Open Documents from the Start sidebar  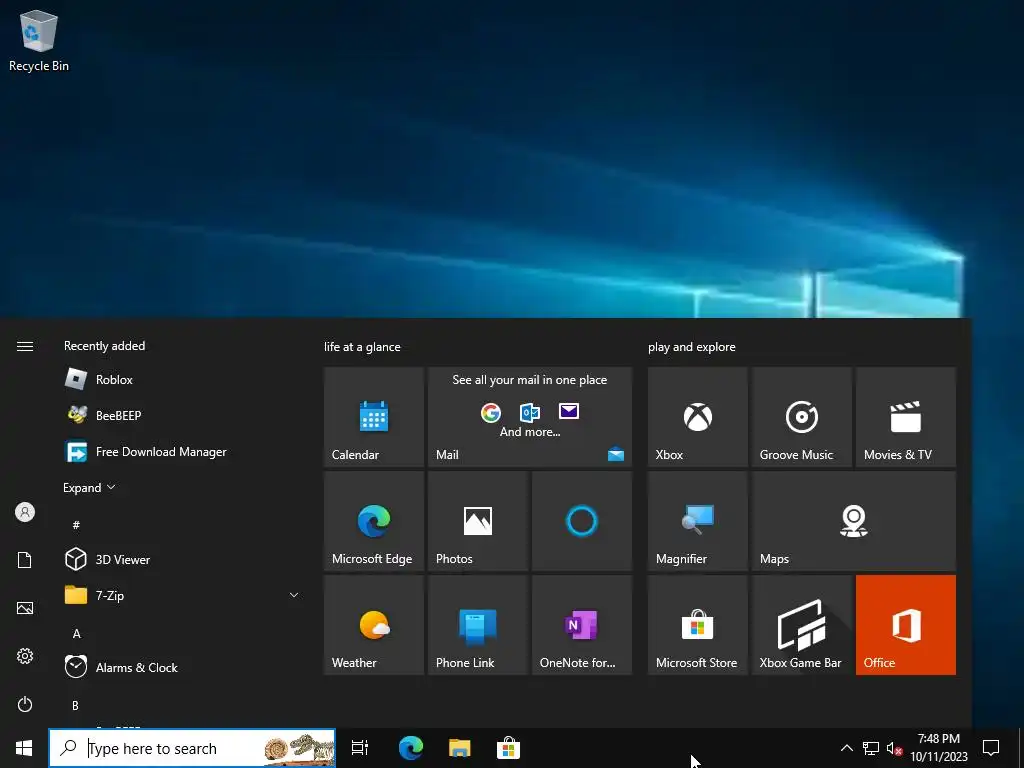point(25,560)
